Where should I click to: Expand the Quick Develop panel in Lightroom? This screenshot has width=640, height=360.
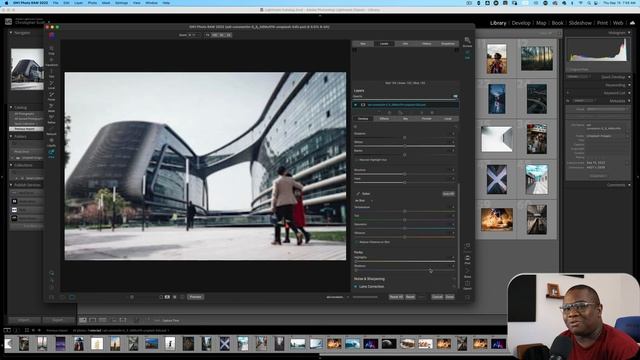(x=629, y=77)
